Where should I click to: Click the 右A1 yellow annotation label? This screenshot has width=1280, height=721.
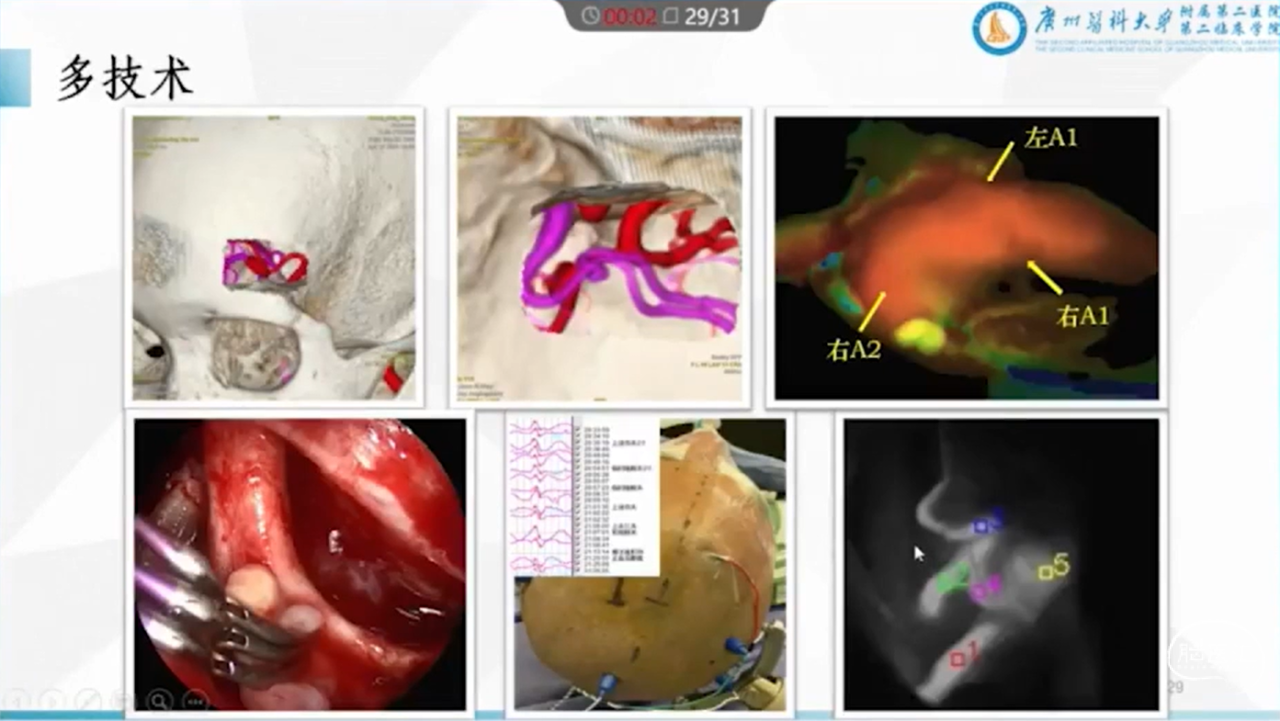click(x=1083, y=316)
